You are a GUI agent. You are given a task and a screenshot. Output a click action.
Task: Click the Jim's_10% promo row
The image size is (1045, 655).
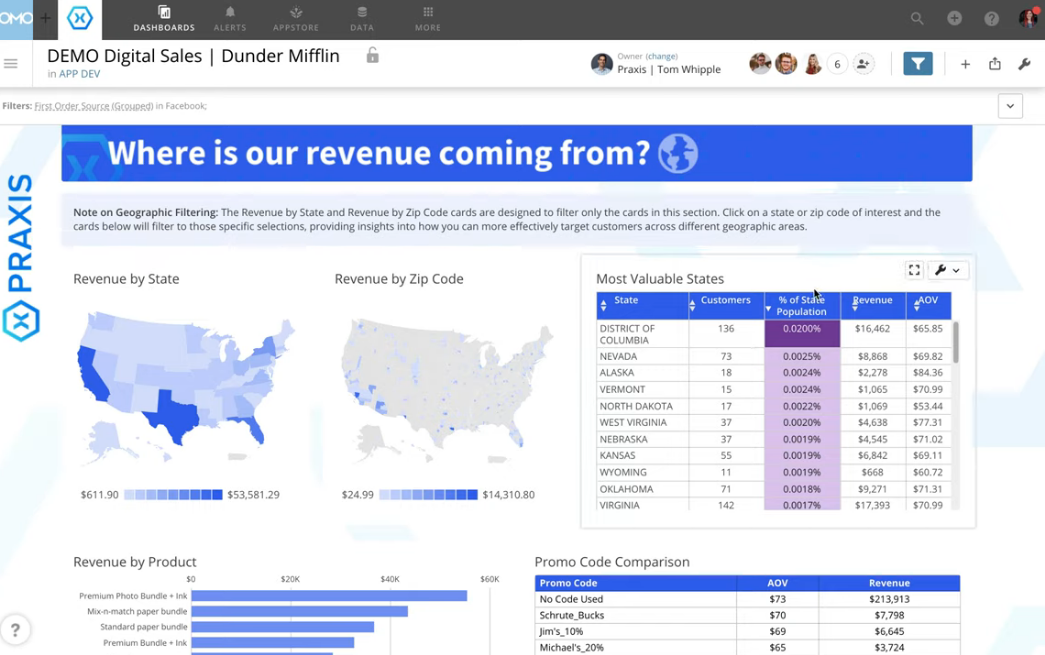tap(747, 631)
